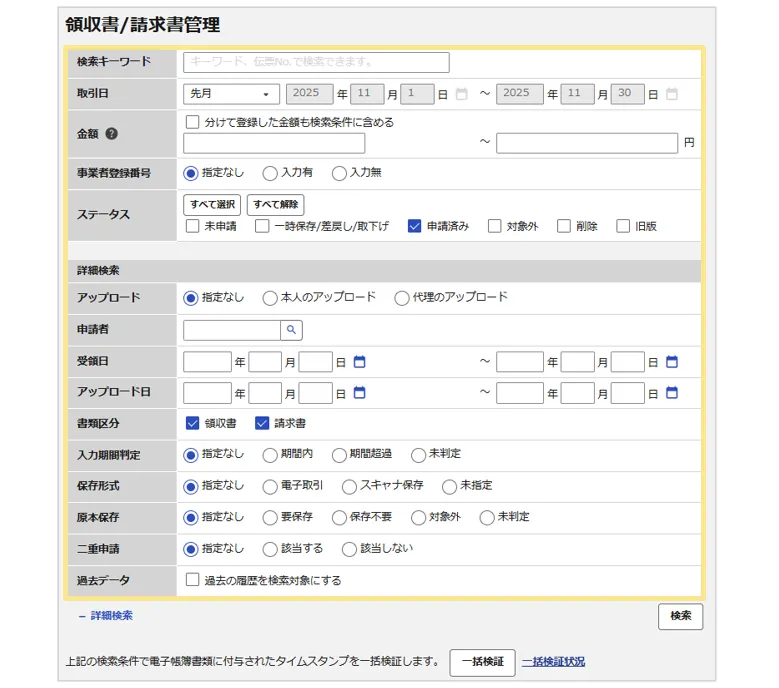The image size is (779, 688).
Task: Collapse the 詳細検索 section link
Action: click(x=106, y=616)
